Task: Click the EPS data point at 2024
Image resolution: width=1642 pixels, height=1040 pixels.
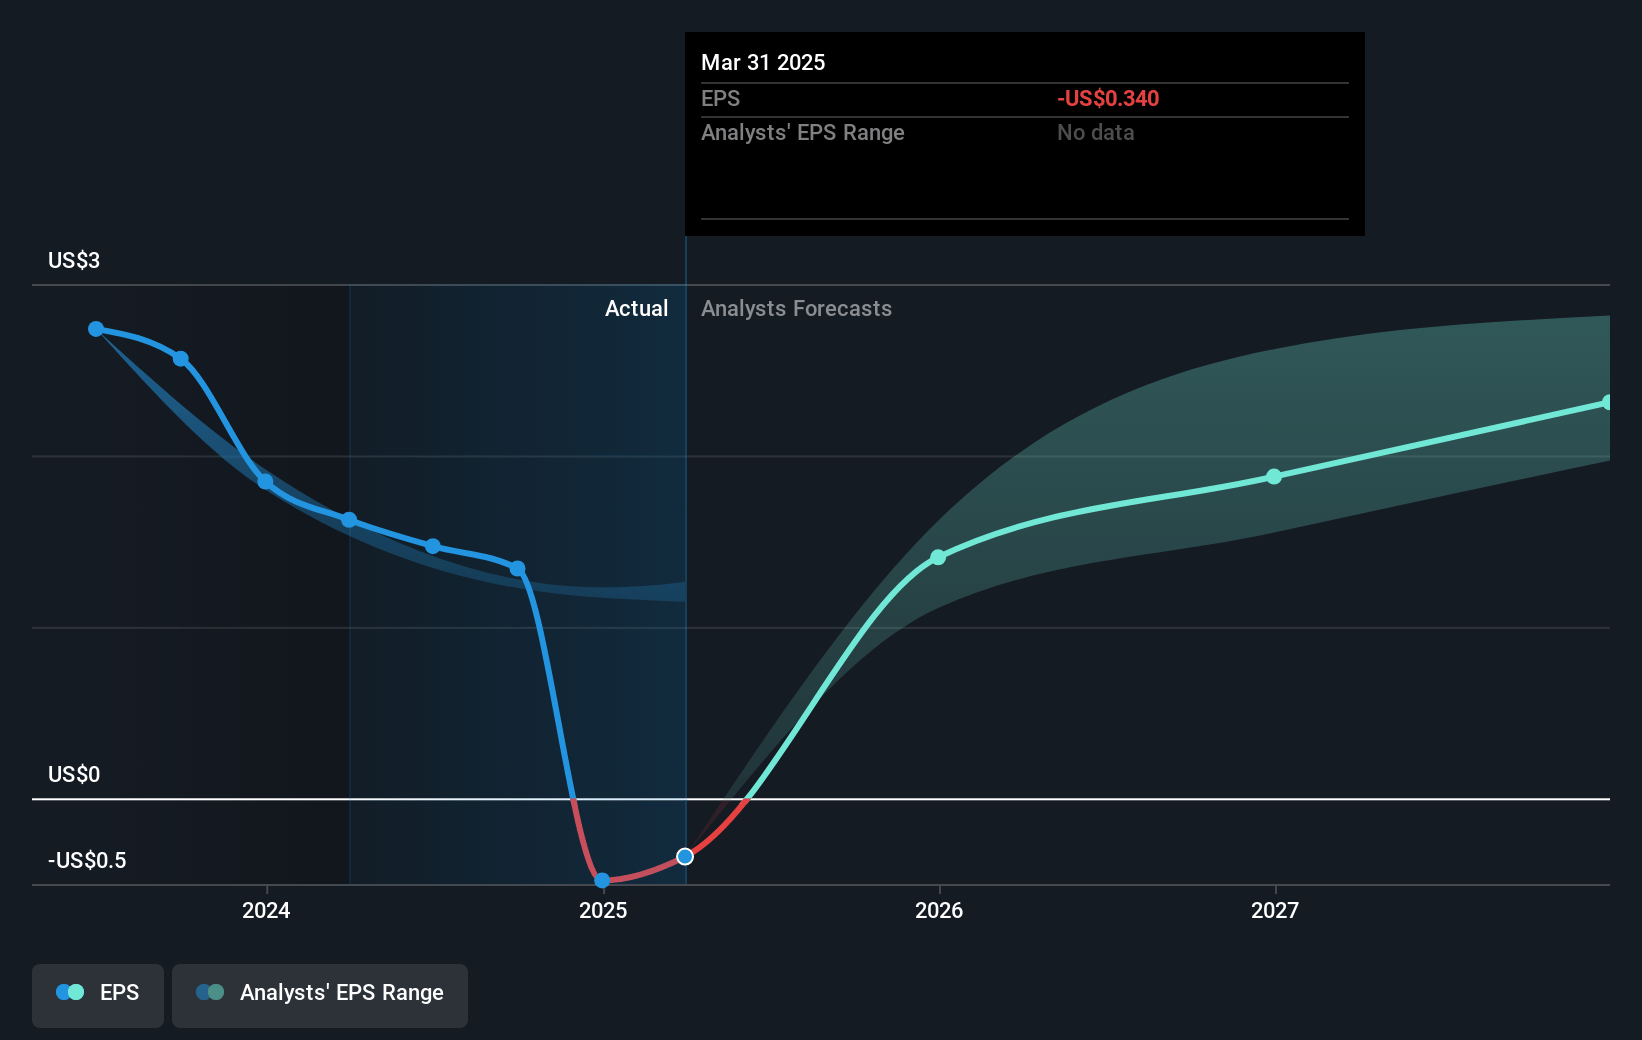Action: pyautogui.click(x=265, y=481)
